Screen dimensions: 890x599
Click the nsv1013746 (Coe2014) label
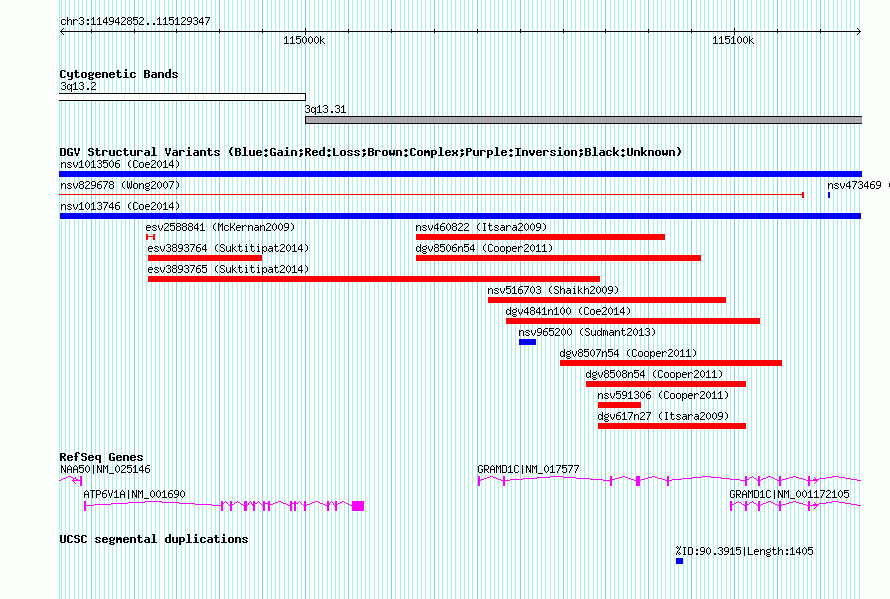120,206
